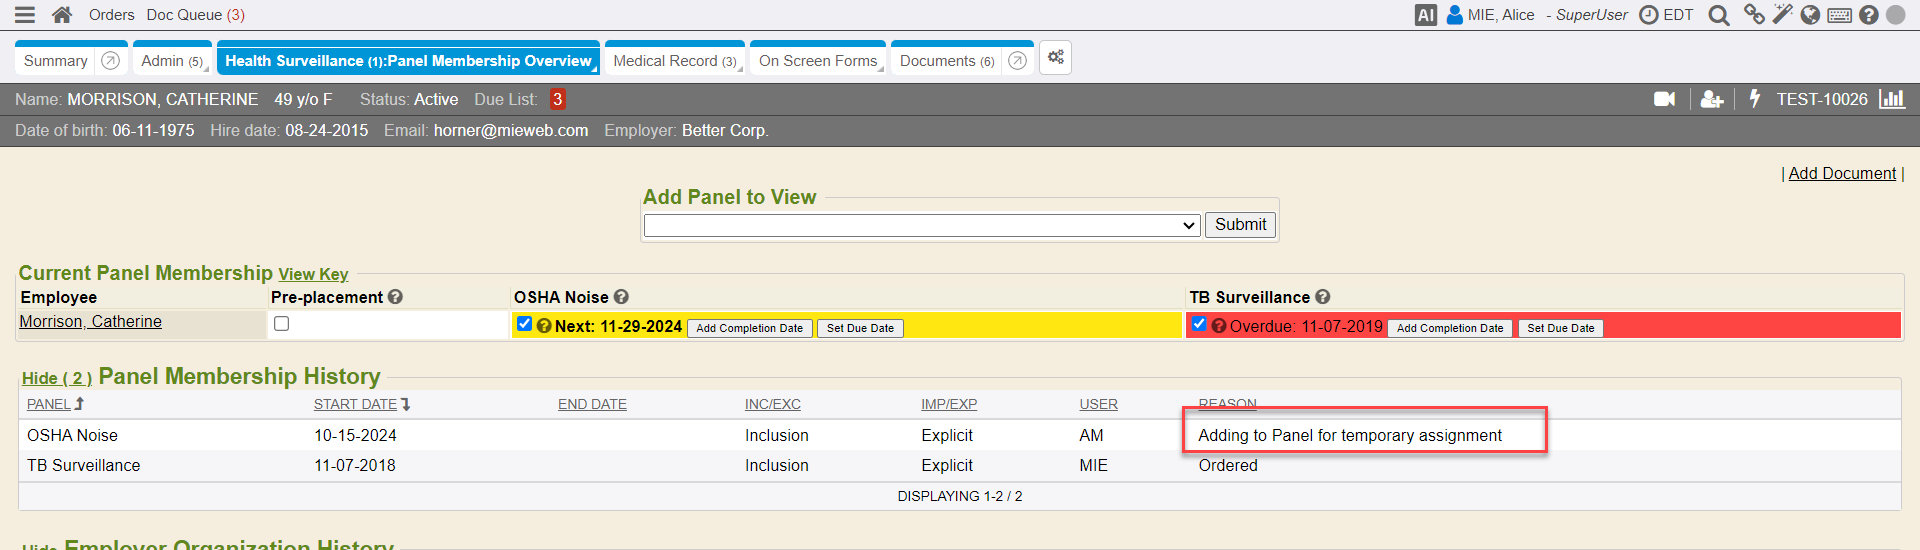This screenshot has height=550, width=1920.
Task: Open the bar chart icon beside TEST-10026
Action: [x=1891, y=99]
